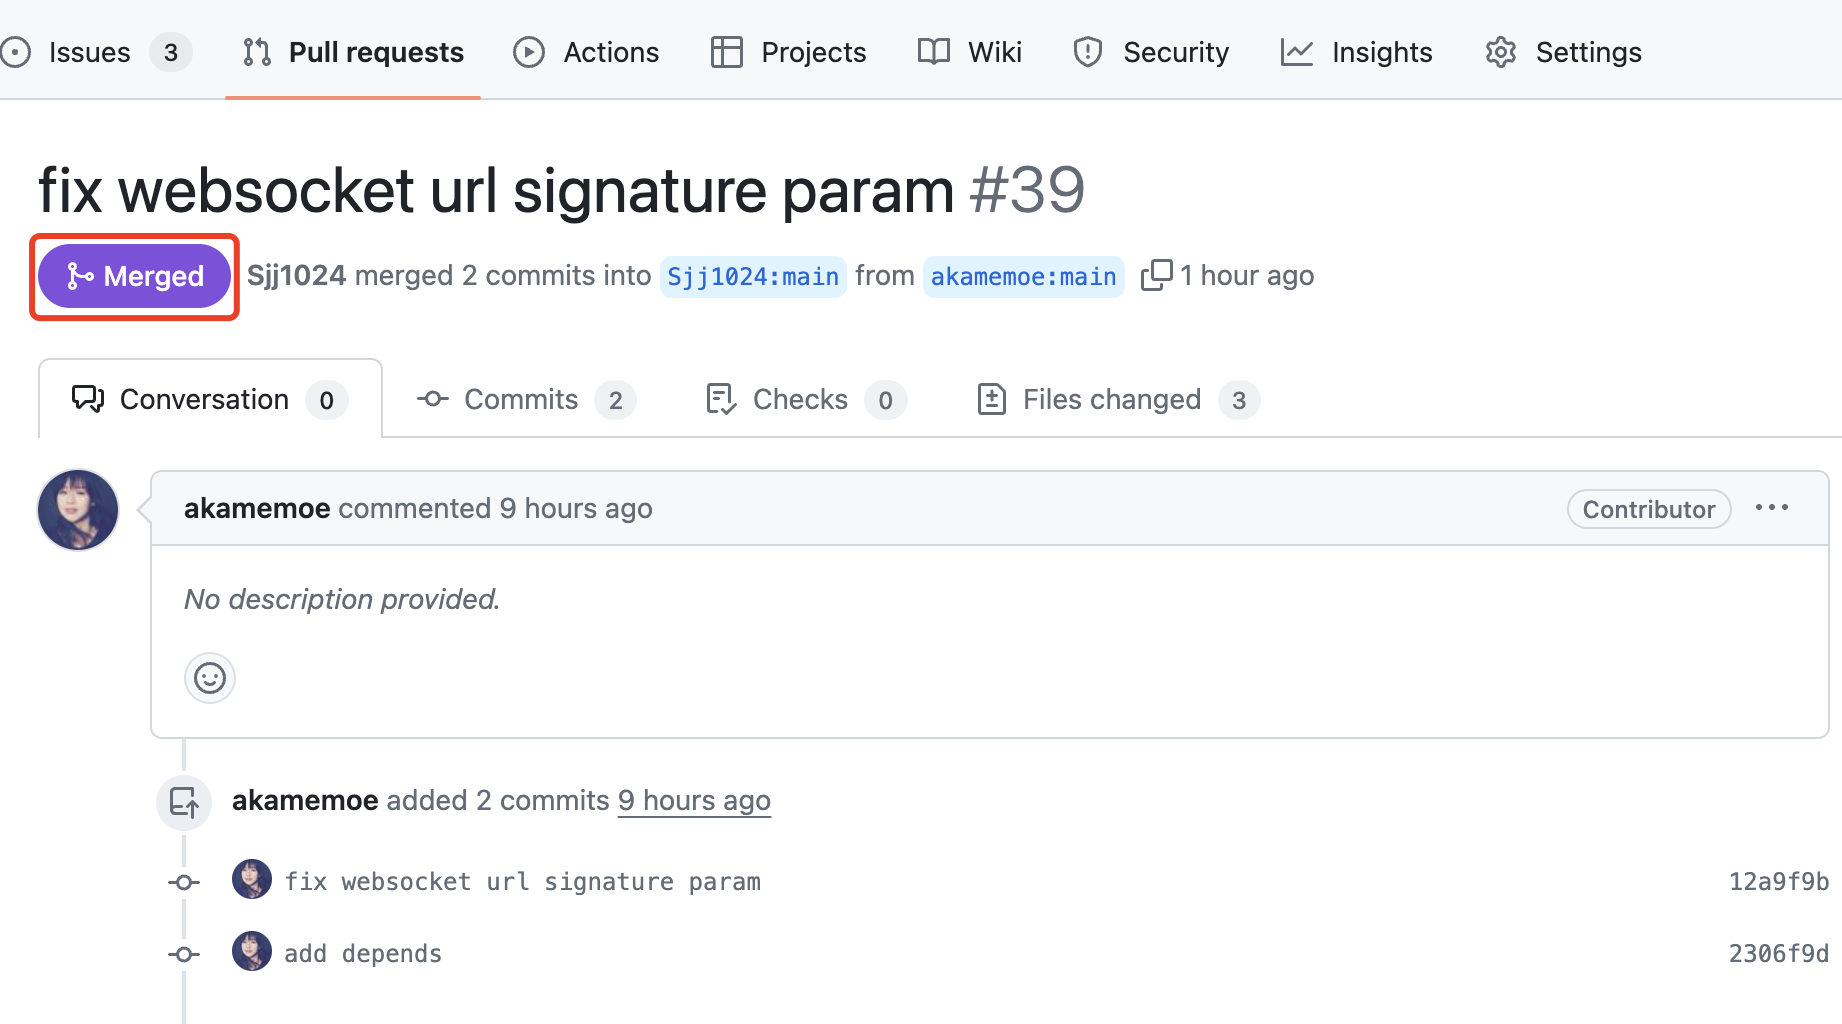Click the Merged status badge
The image size is (1842, 1024).
click(x=134, y=276)
